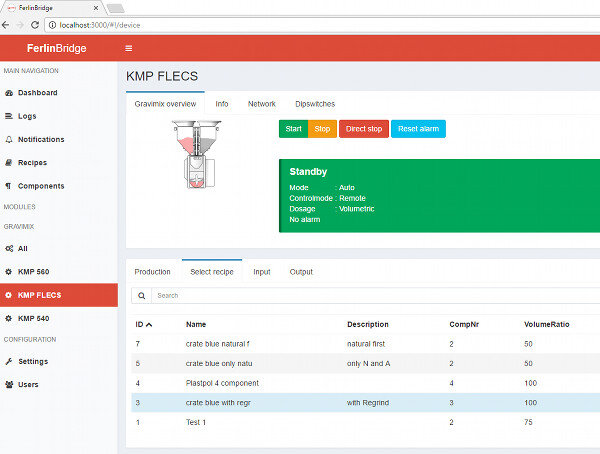Click the recipe Search input field

[375, 296]
